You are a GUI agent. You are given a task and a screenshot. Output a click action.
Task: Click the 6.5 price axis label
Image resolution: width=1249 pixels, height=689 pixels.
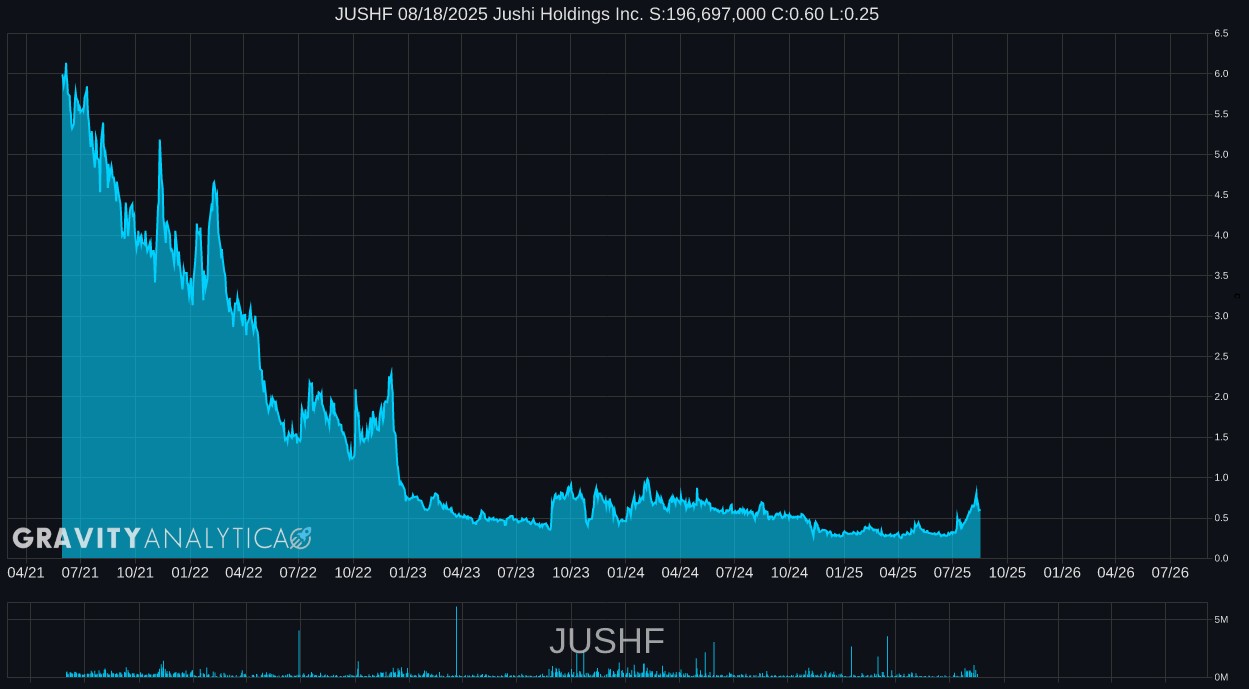1221,34
